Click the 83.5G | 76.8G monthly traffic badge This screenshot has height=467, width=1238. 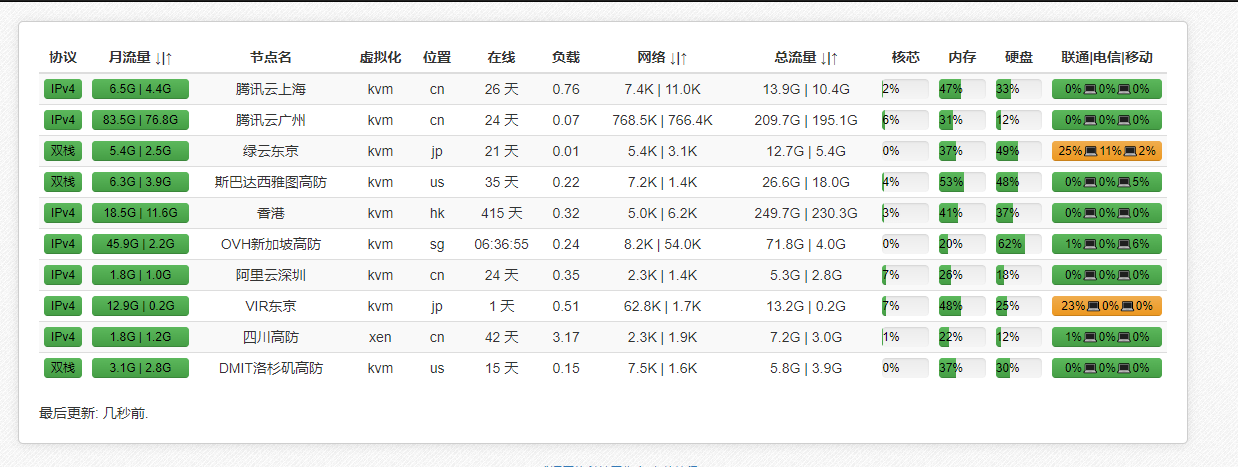point(140,120)
